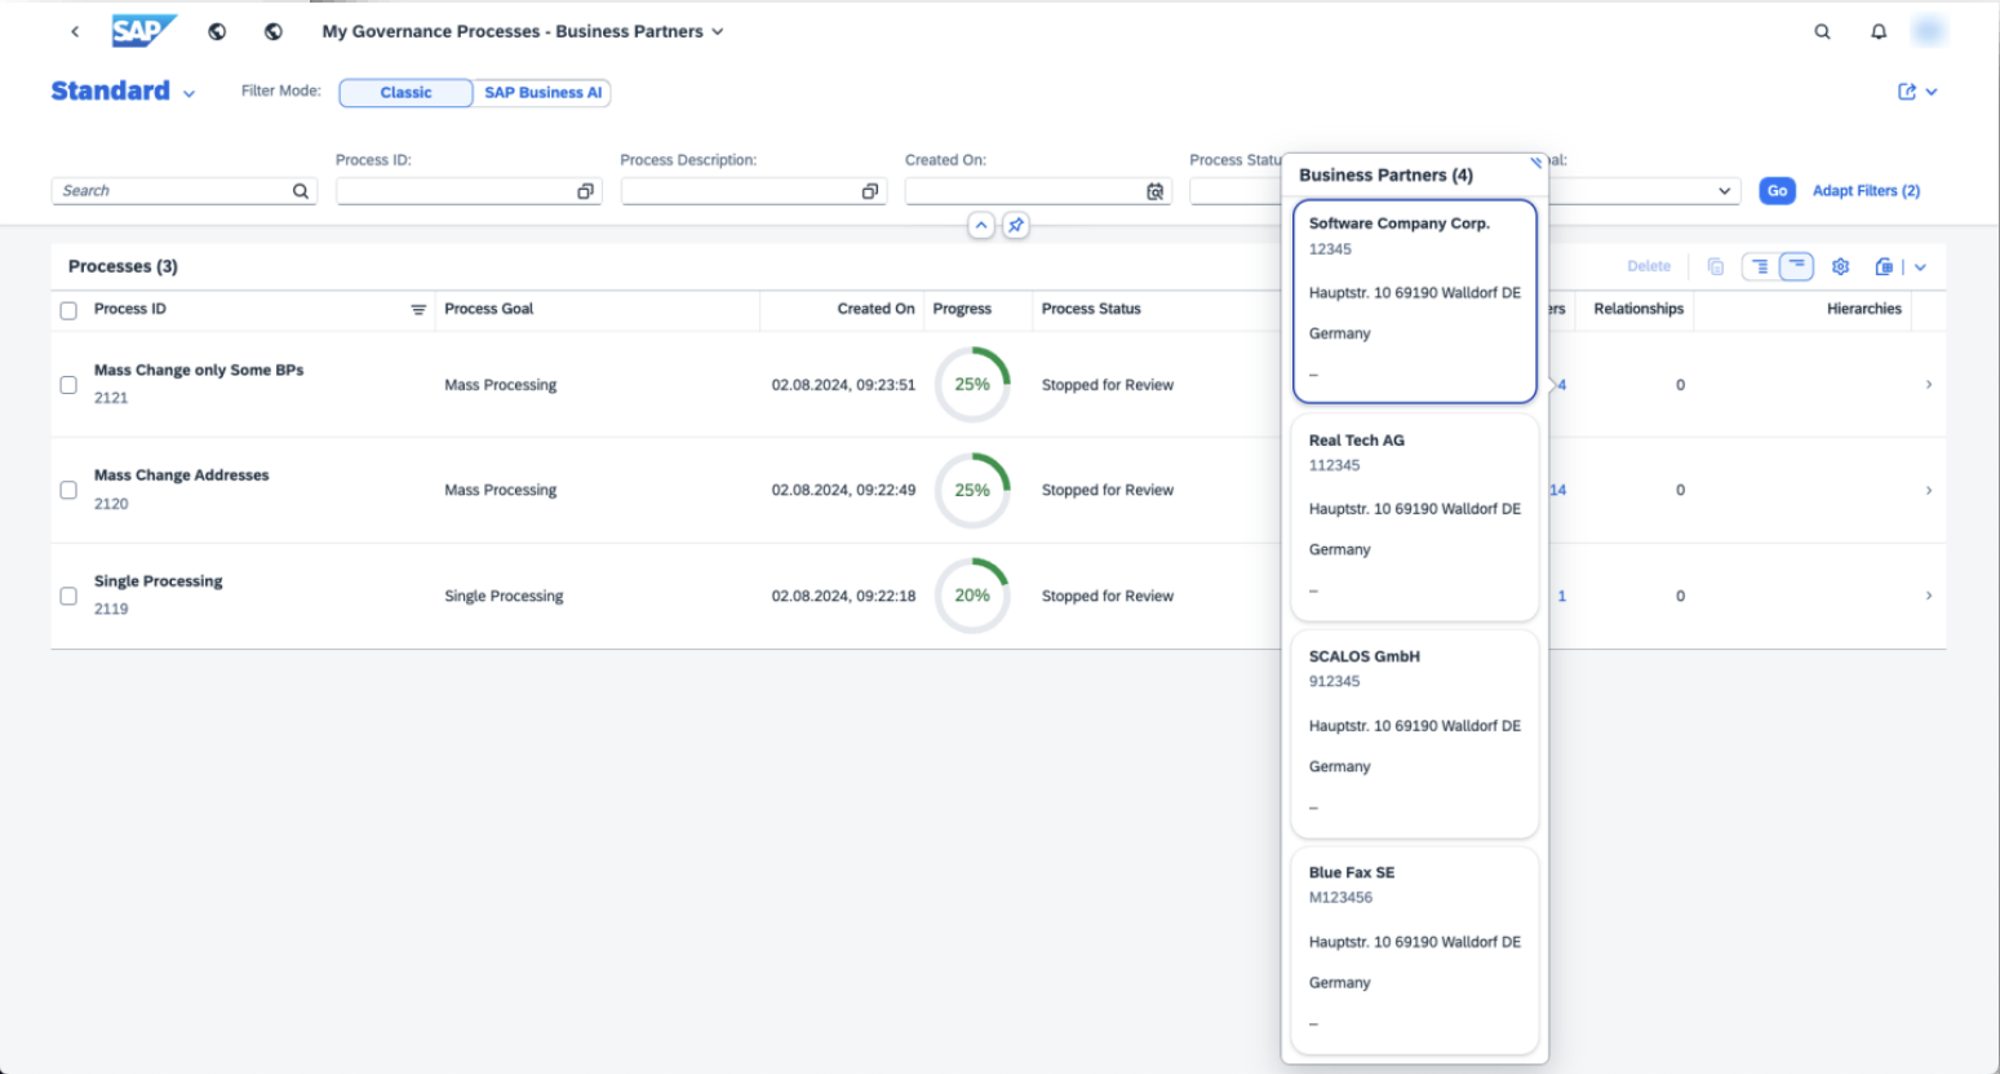Click the Process Status column header
The width and height of the screenshot is (2000, 1074).
(x=1091, y=309)
